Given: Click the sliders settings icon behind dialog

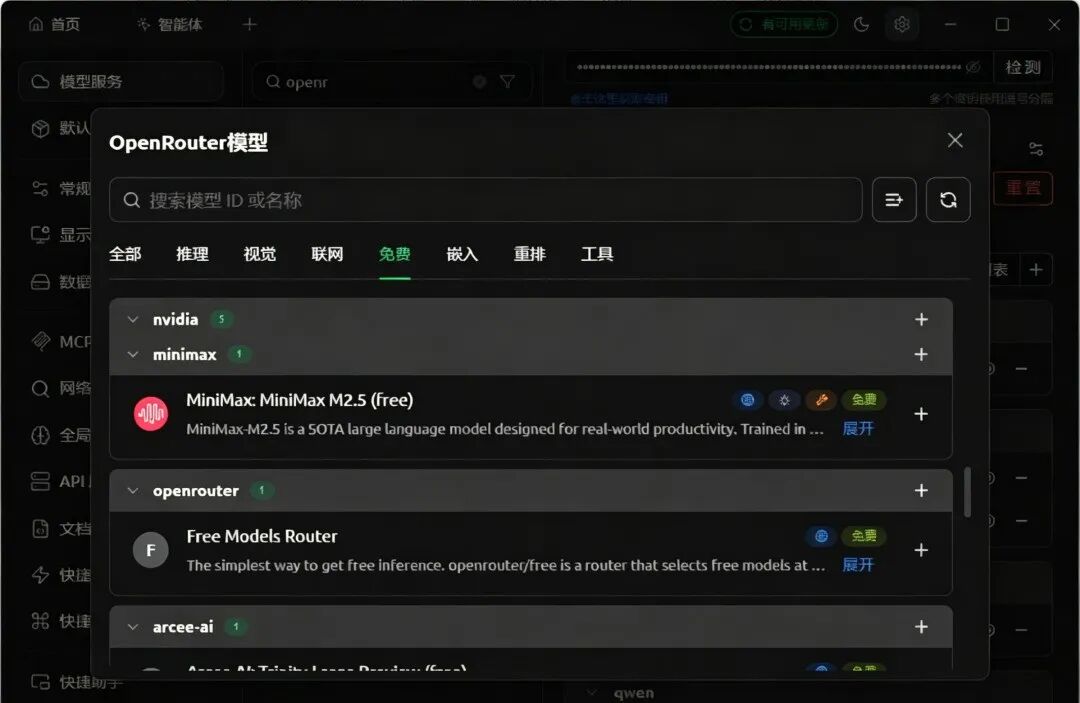Looking at the screenshot, I should (x=1035, y=149).
